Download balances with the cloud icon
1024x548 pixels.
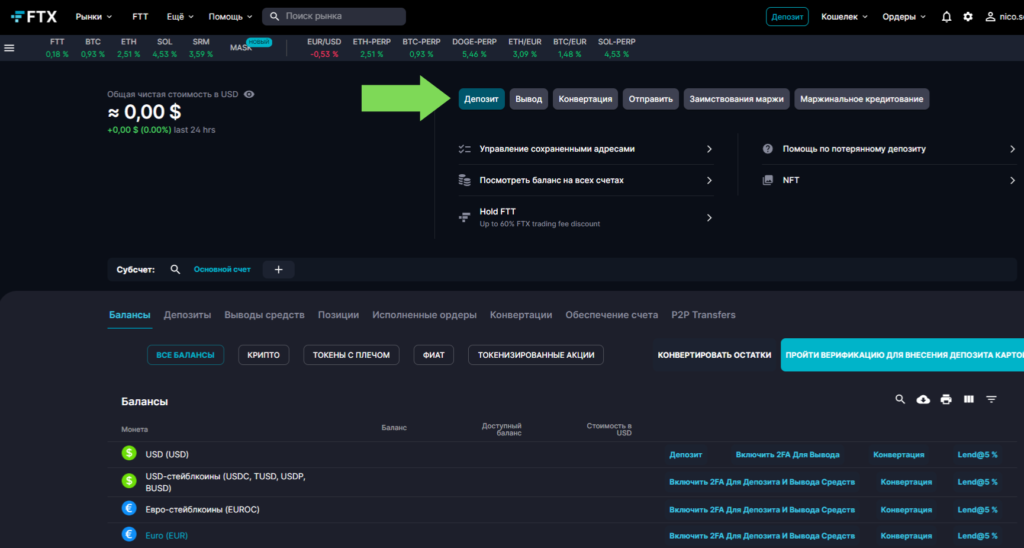(923, 399)
